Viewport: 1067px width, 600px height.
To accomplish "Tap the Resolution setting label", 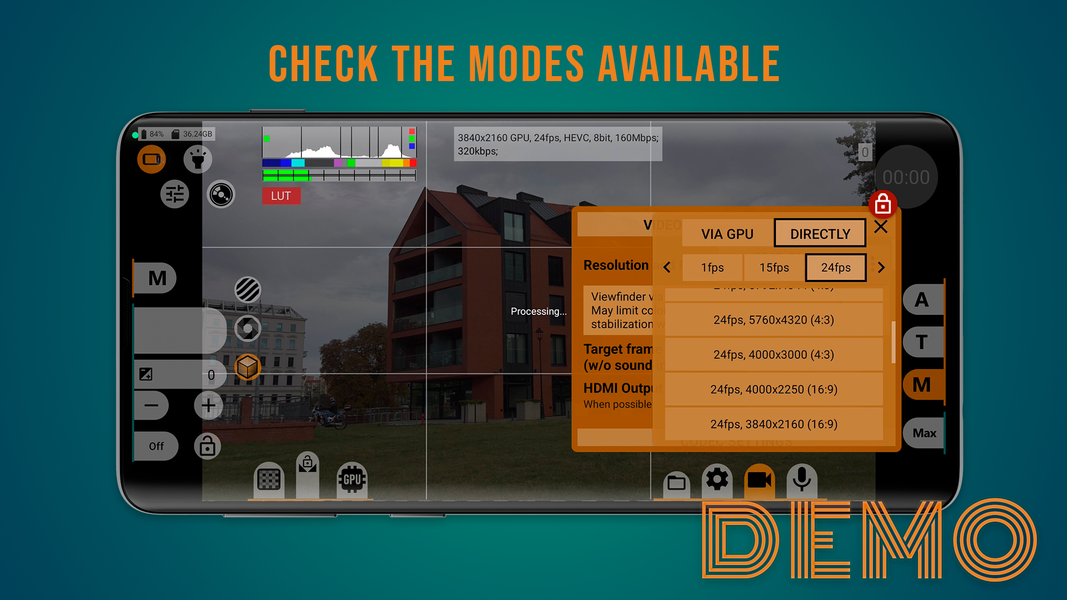I will tap(616, 265).
